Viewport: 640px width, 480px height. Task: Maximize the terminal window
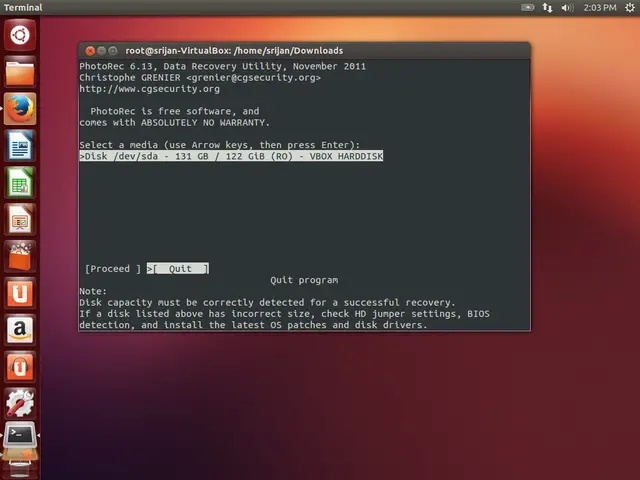pos(113,51)
